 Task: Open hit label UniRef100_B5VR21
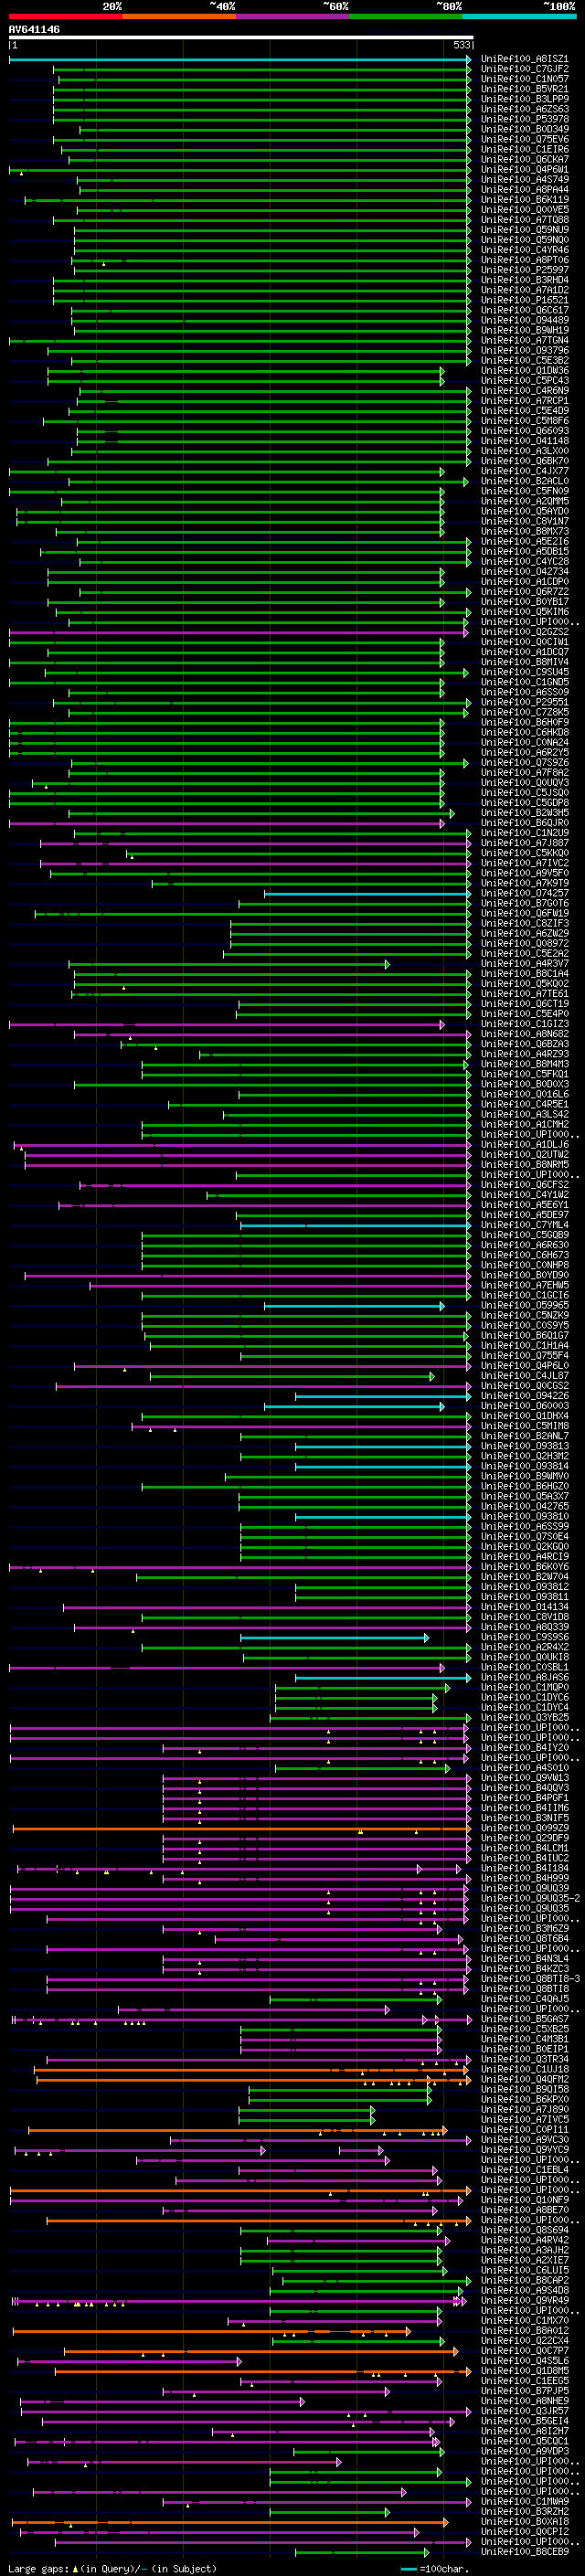click(524, 89)
